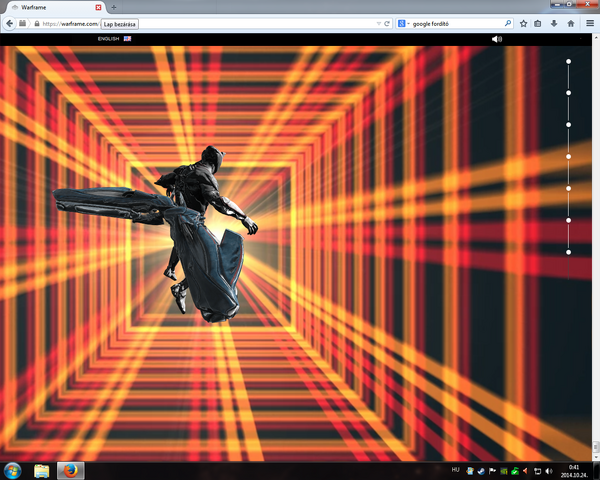The width and height of the screenshot is (600, 480).
Task: Show bookmarks list icon
Action: click(x=538, y=24)
